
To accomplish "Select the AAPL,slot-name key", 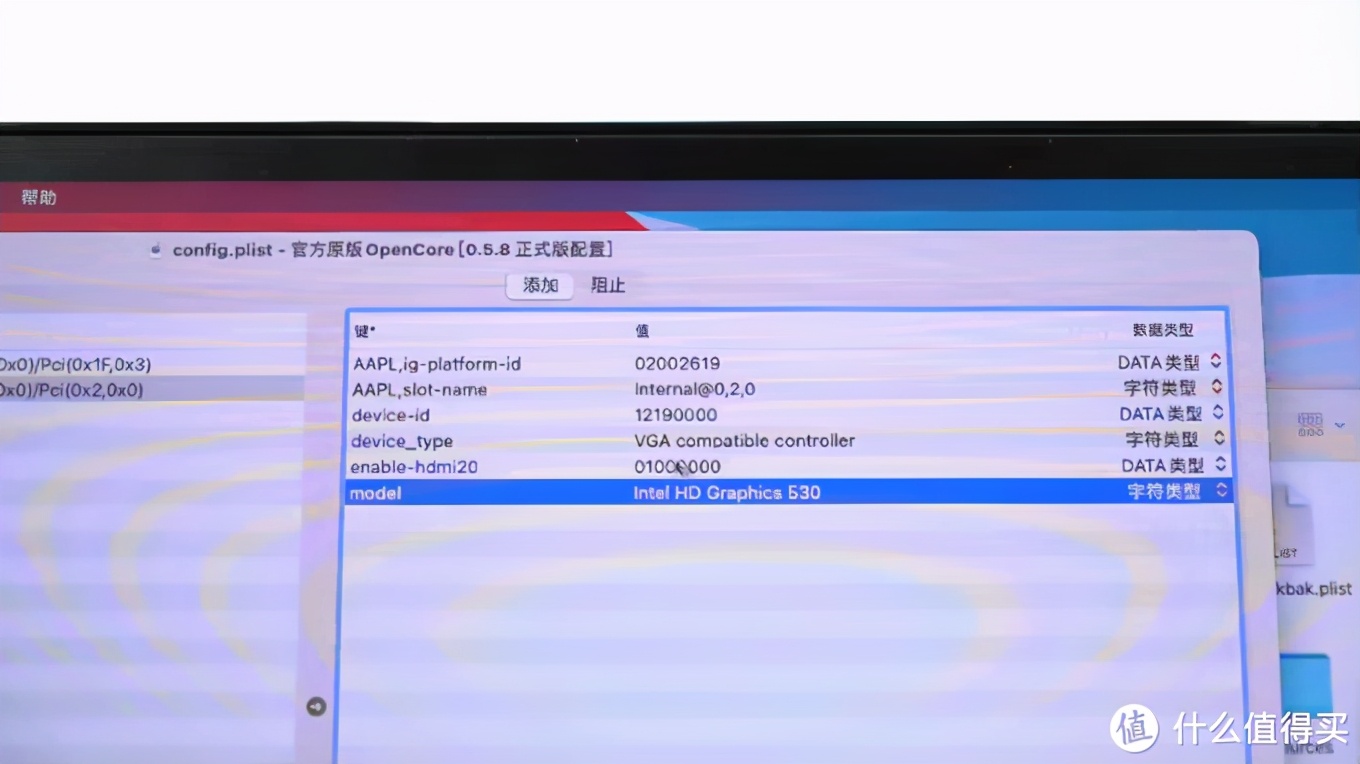I will pos(419,389).
